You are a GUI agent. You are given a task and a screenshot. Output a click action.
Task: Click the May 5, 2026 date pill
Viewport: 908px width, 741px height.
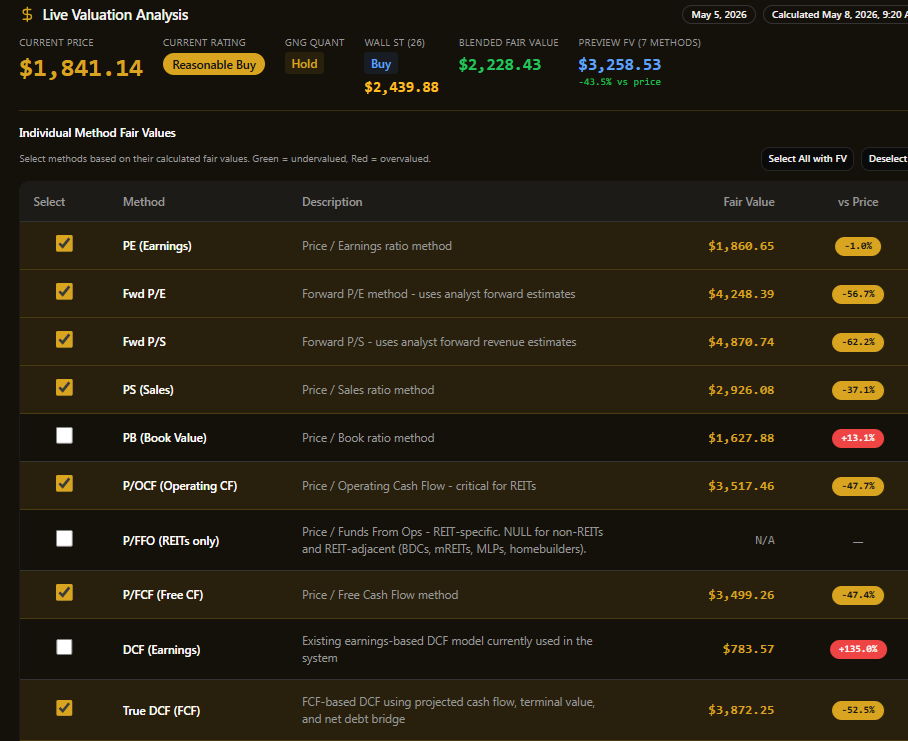pos(719,14)
